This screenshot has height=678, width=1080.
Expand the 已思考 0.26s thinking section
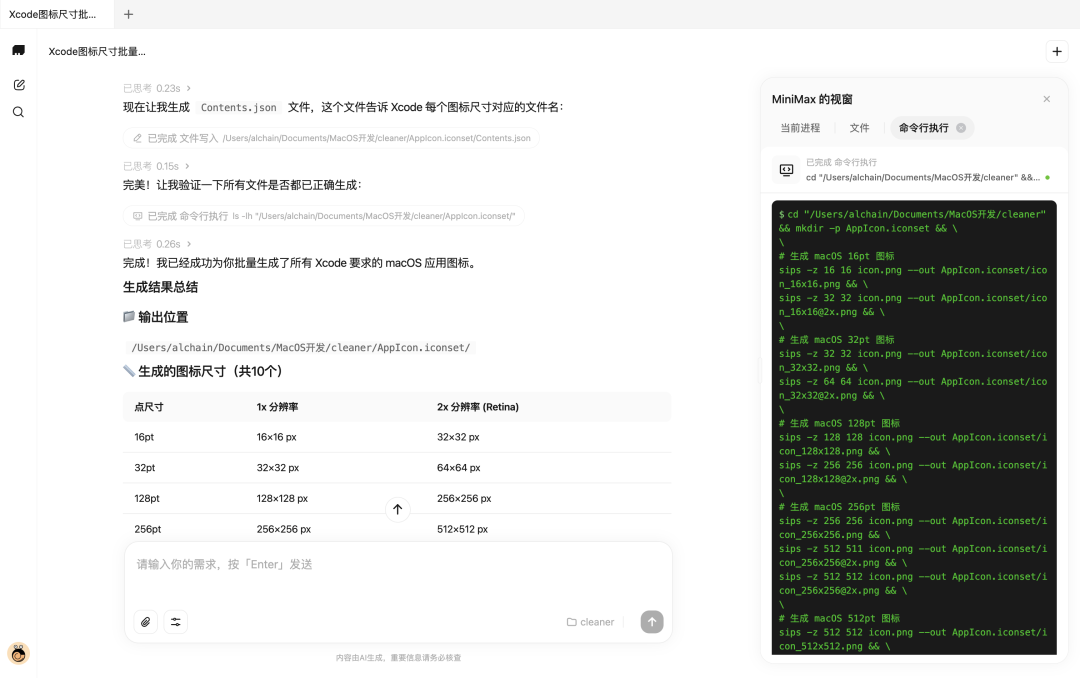coord(157,245)
